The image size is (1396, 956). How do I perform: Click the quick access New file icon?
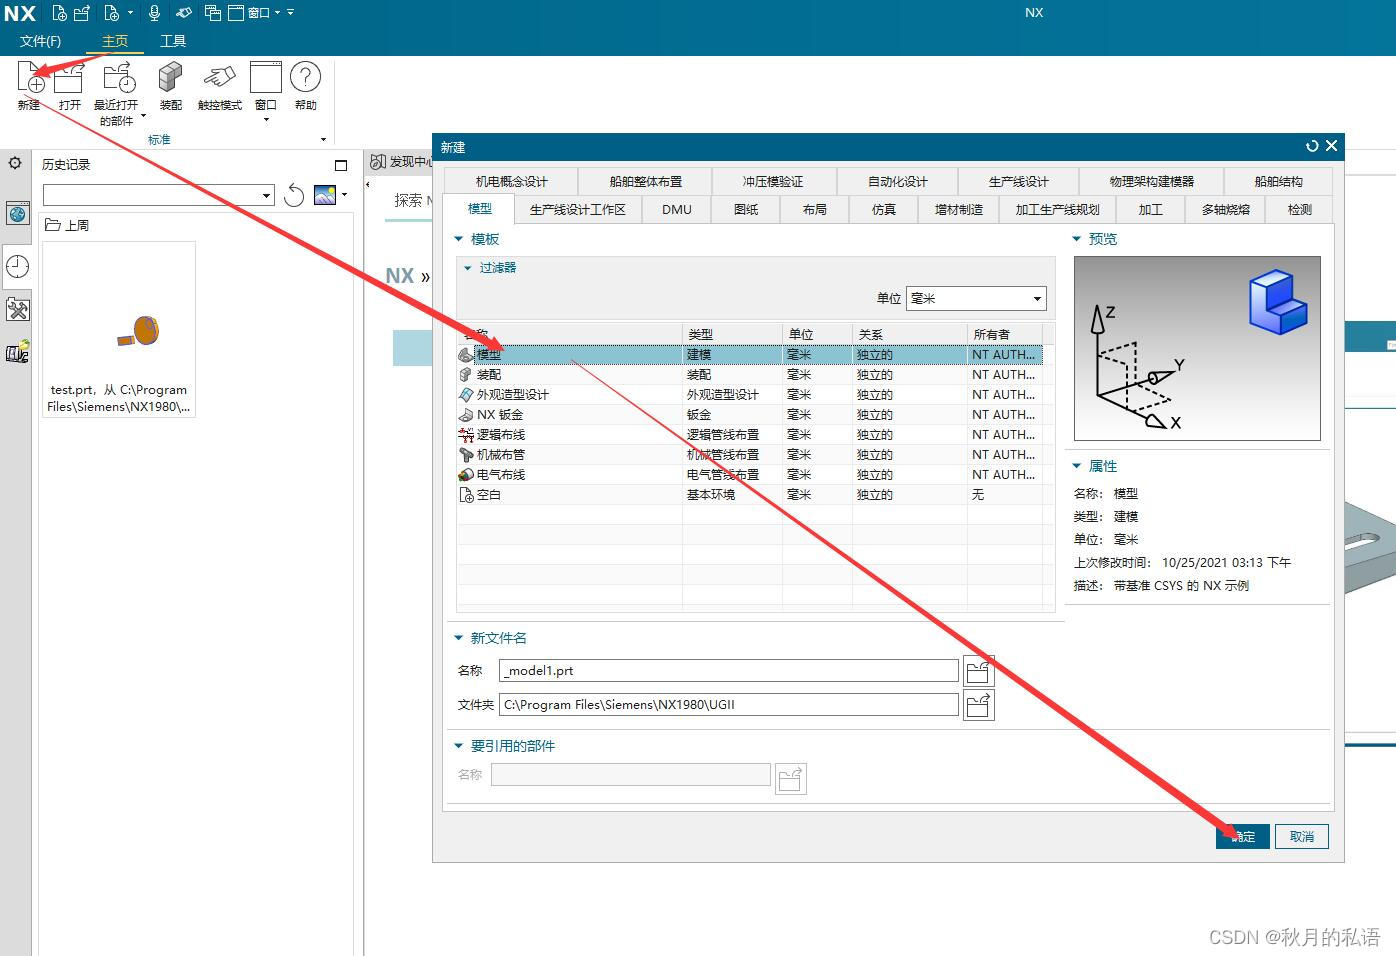(x=60, y=13)
